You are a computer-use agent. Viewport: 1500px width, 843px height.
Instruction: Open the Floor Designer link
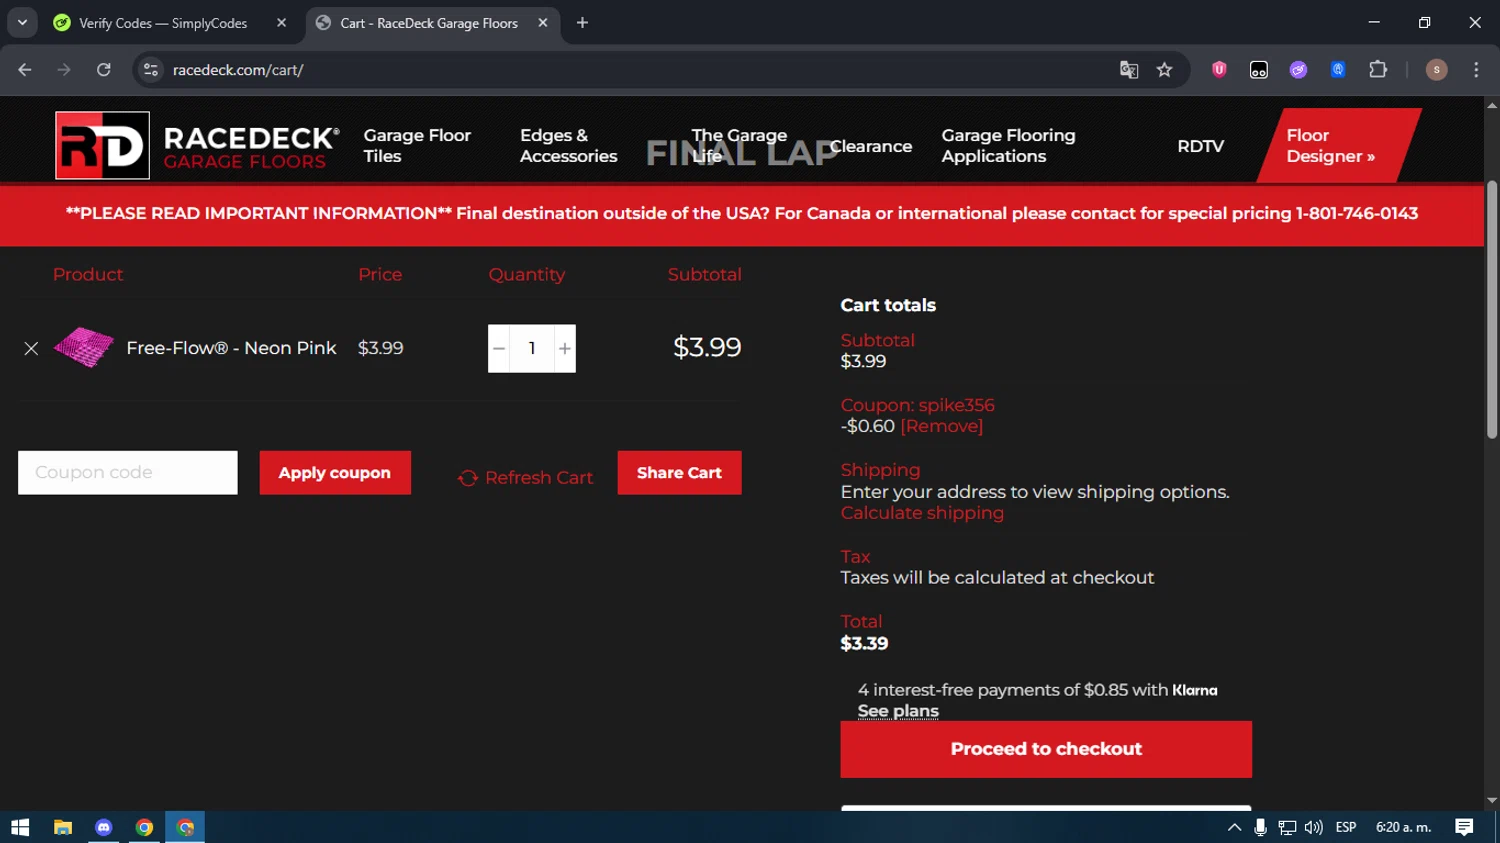1338,146
